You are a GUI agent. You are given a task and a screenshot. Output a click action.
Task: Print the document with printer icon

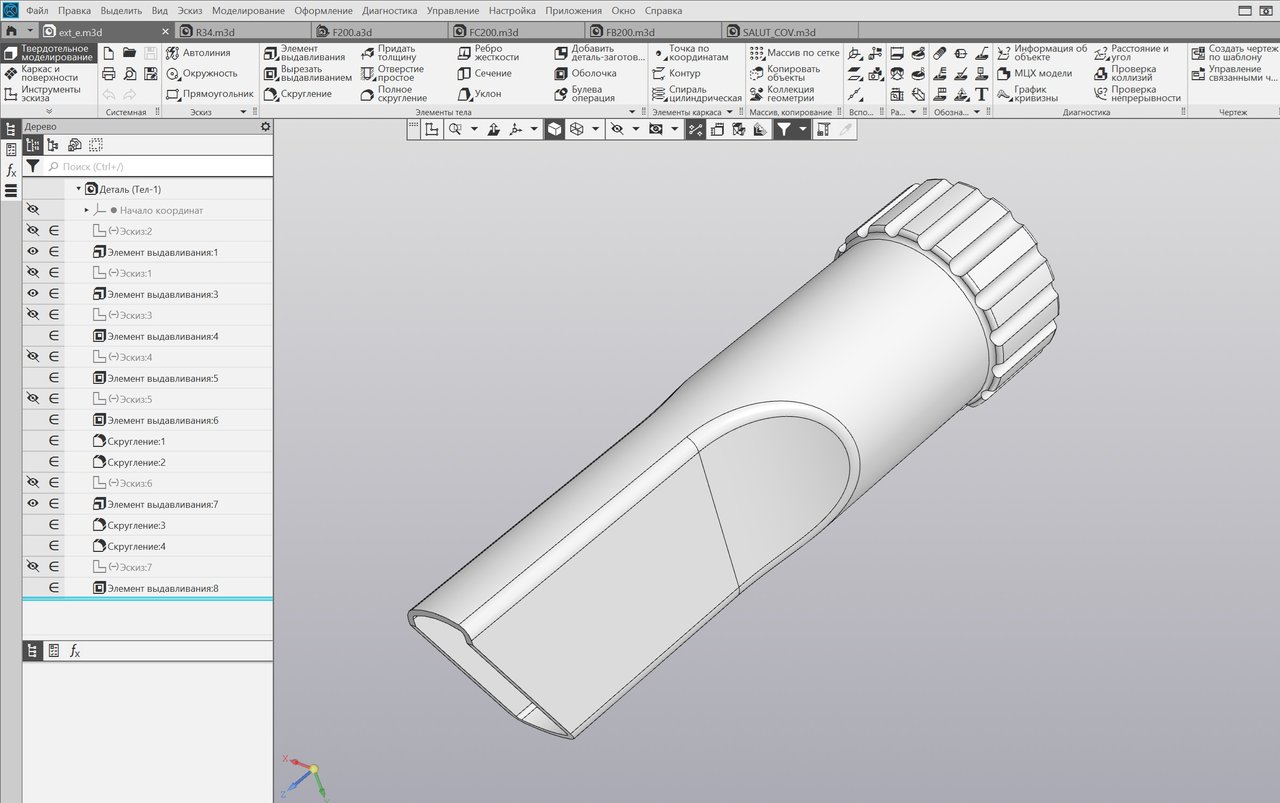[108, 73]
